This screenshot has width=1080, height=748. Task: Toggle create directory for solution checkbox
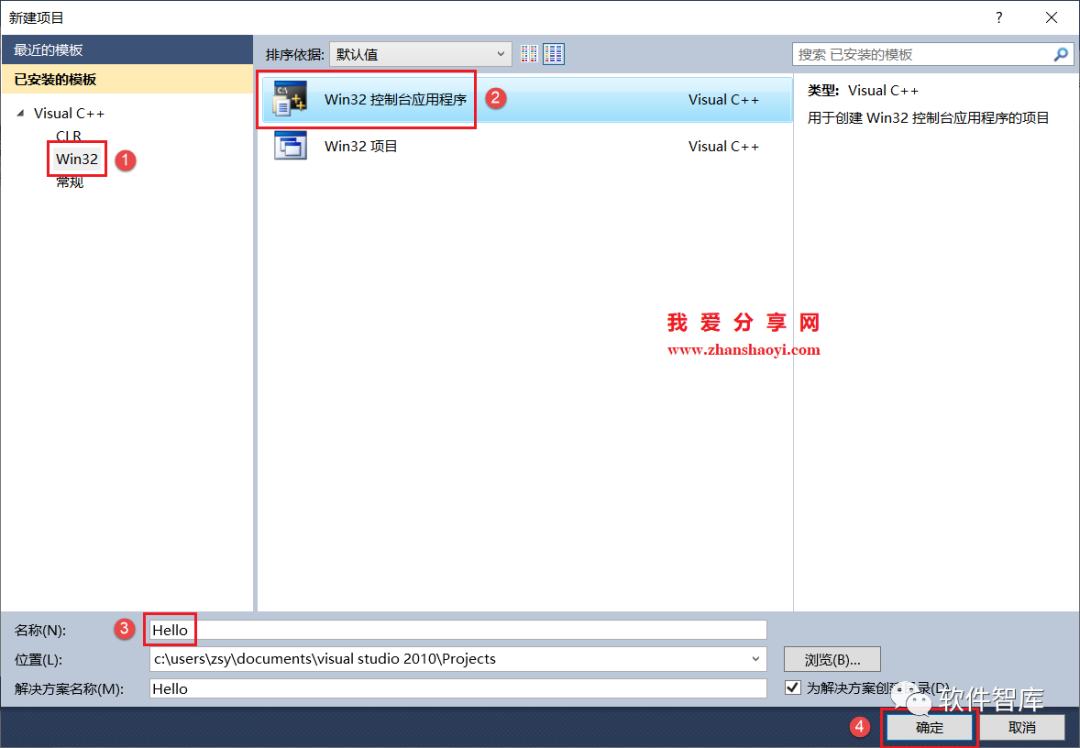pos(793,687)
